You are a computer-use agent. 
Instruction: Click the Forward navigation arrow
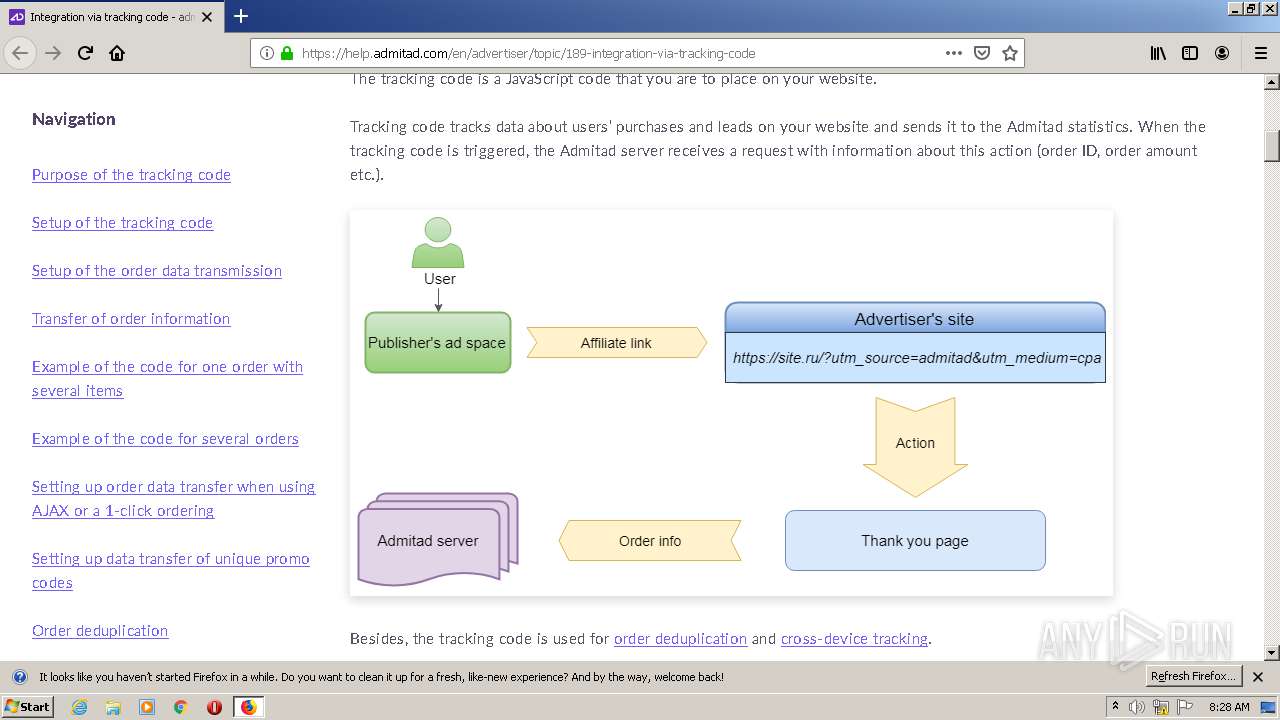[53, 53]
